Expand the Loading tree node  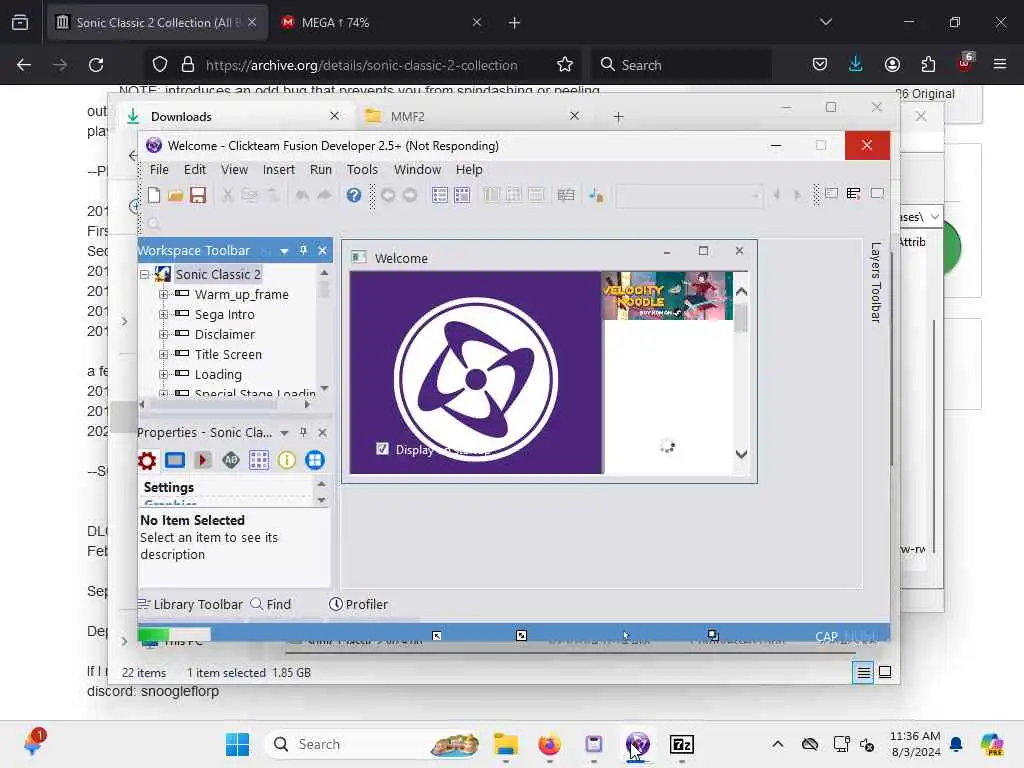point(163,374)
